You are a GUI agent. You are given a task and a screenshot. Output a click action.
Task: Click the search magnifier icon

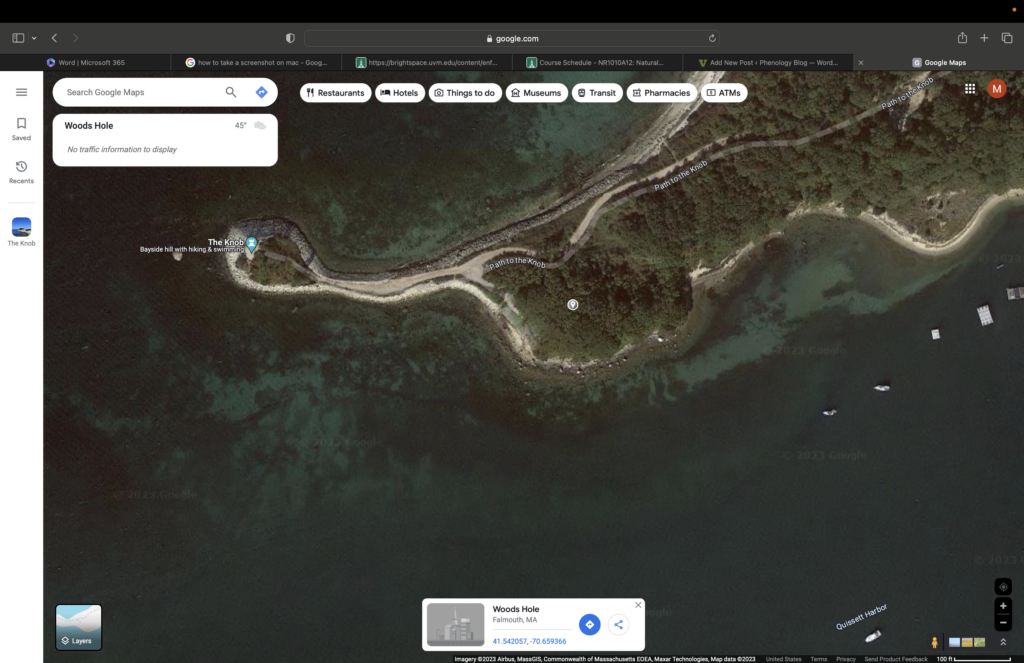tap(231, 92)
